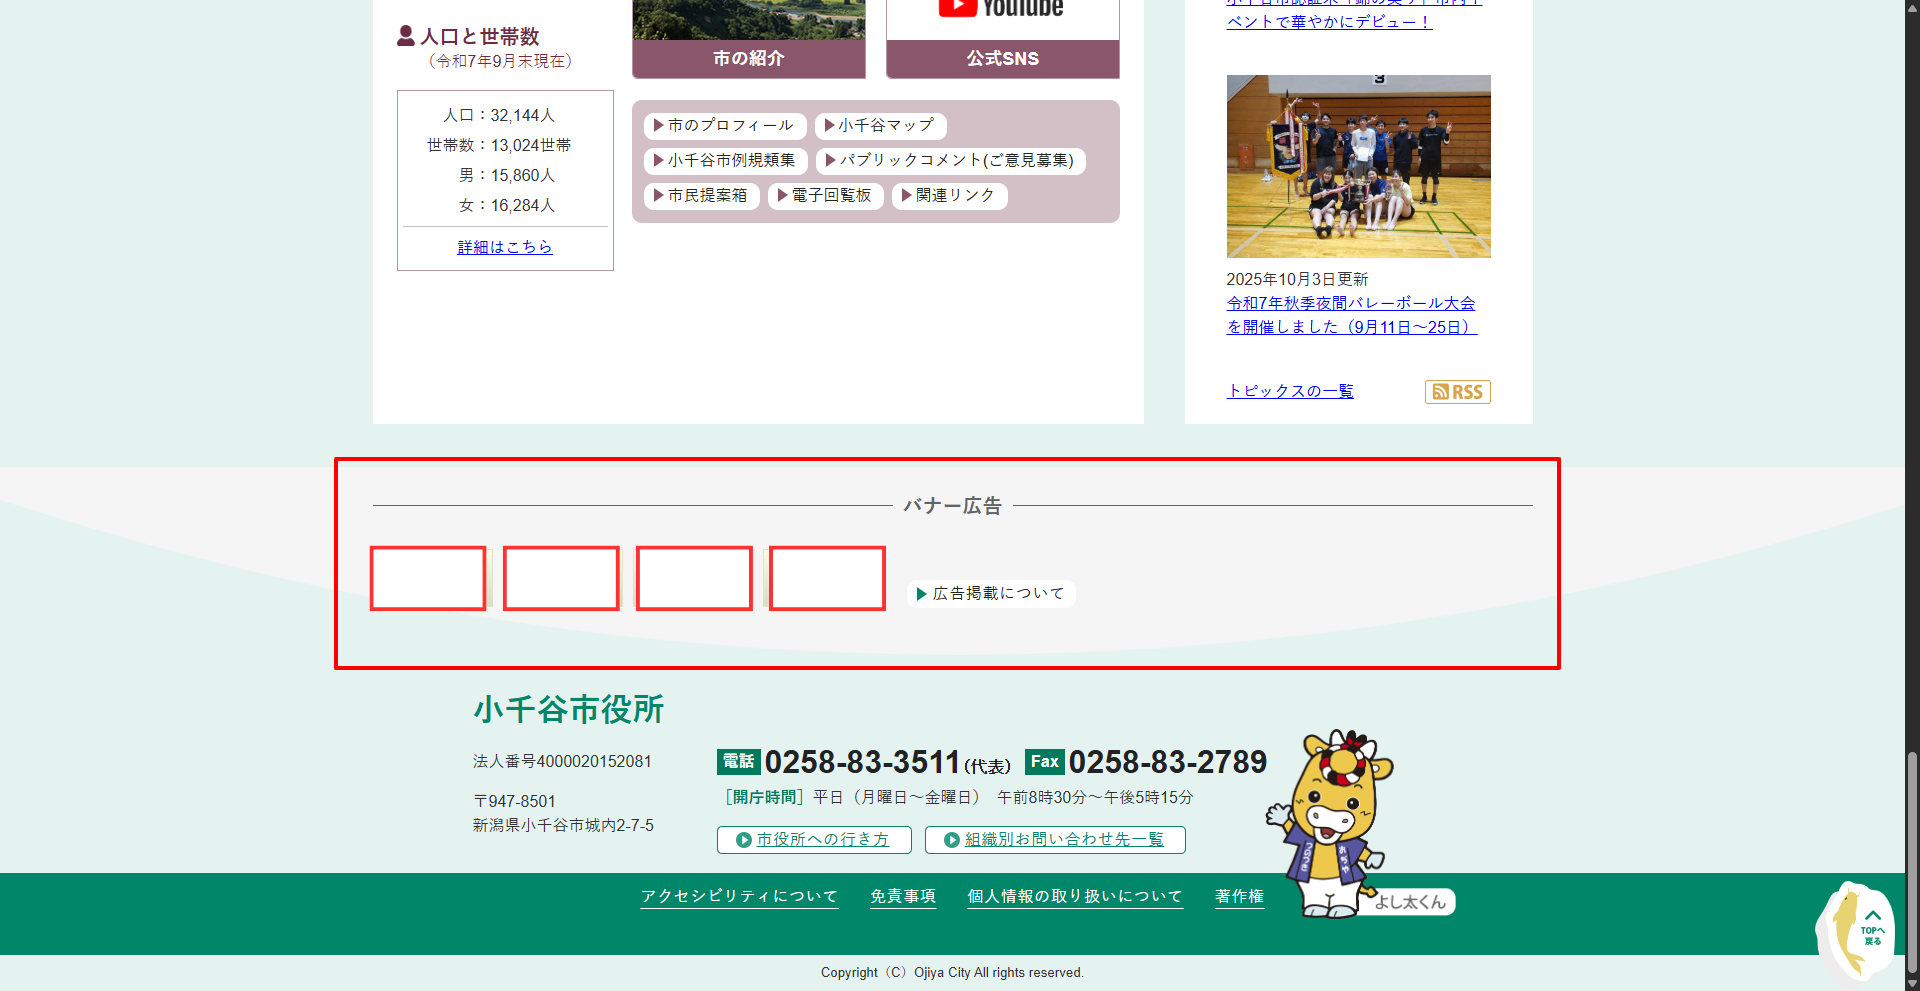Click the first banner ad slot

click(x=428, y=578)
